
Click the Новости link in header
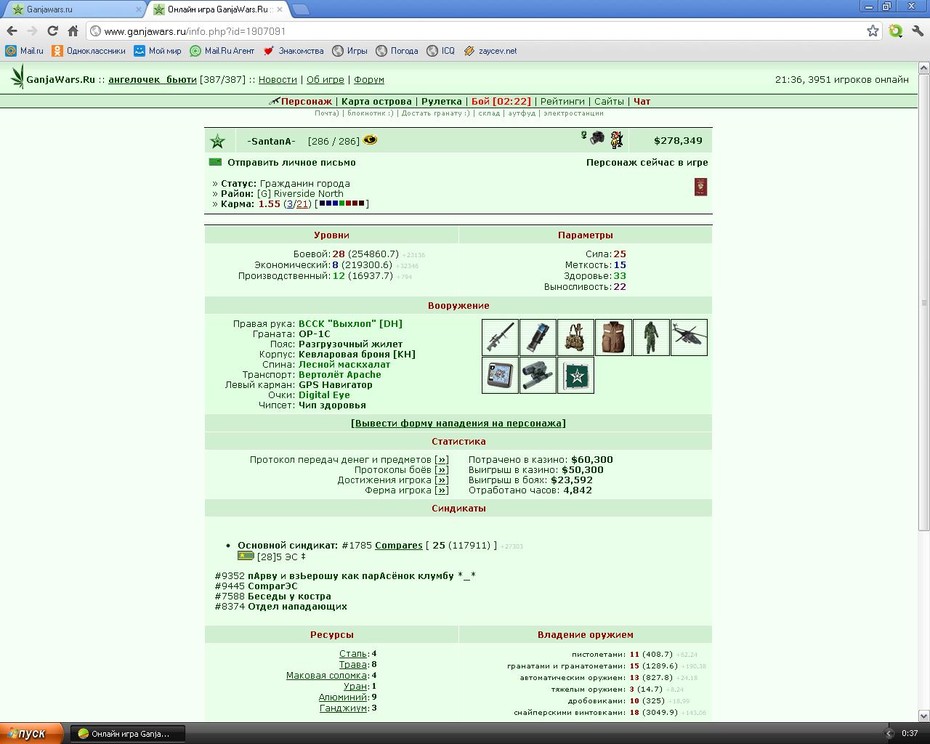[278, 80]
